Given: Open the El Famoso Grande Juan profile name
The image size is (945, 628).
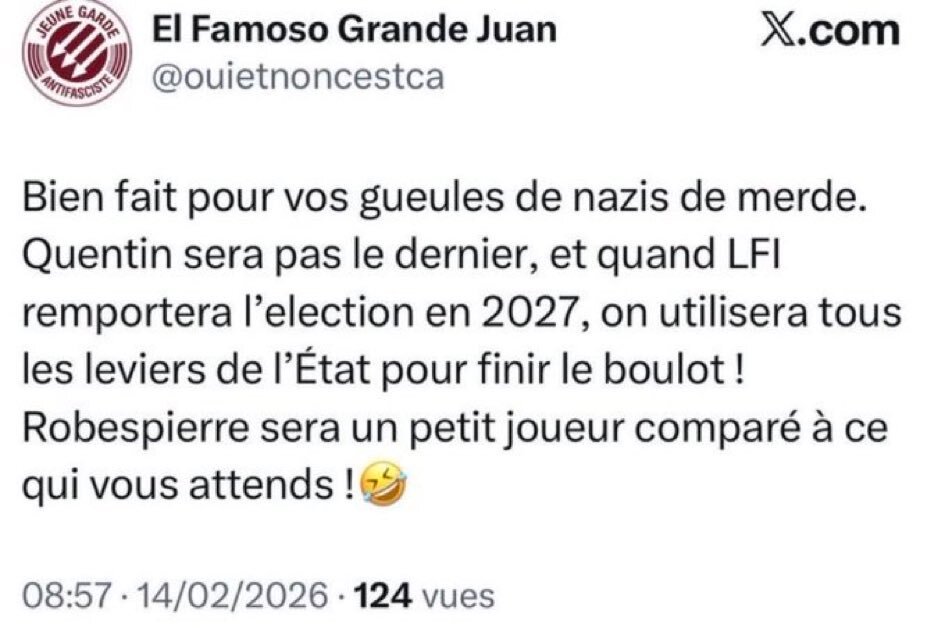Looking at the screenshot, I should coord(353,30).
